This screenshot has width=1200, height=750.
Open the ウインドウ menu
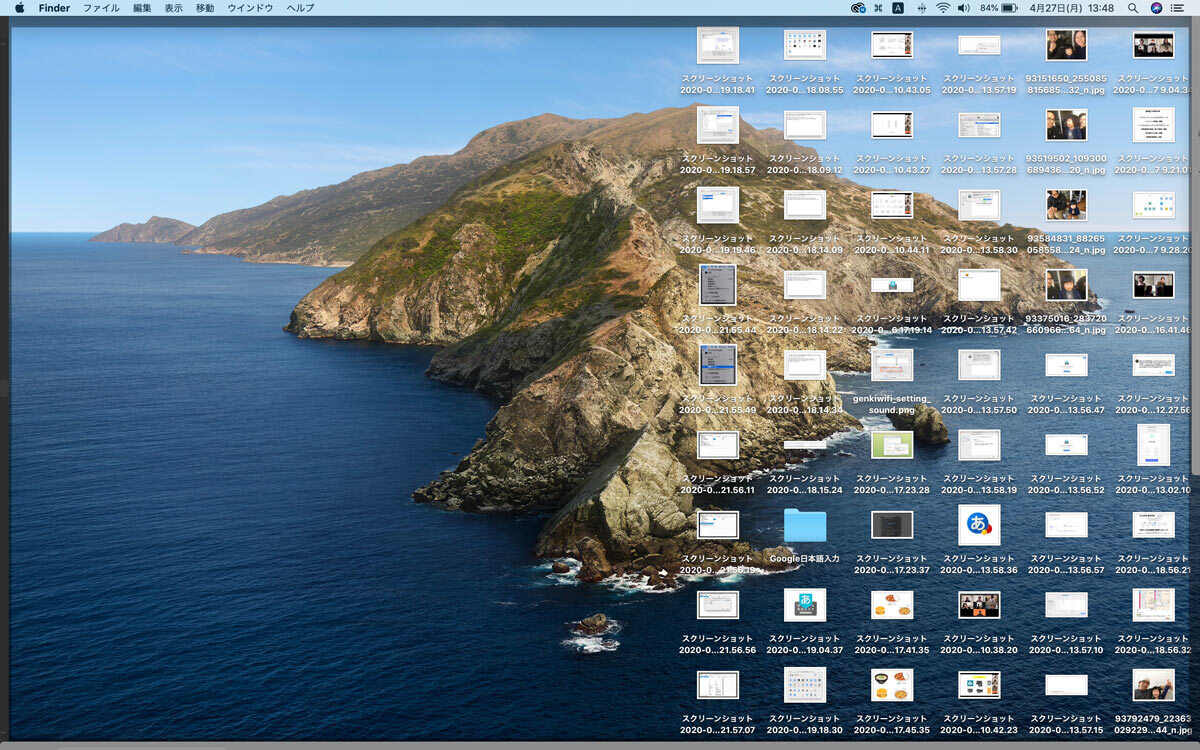click(250, 8)
